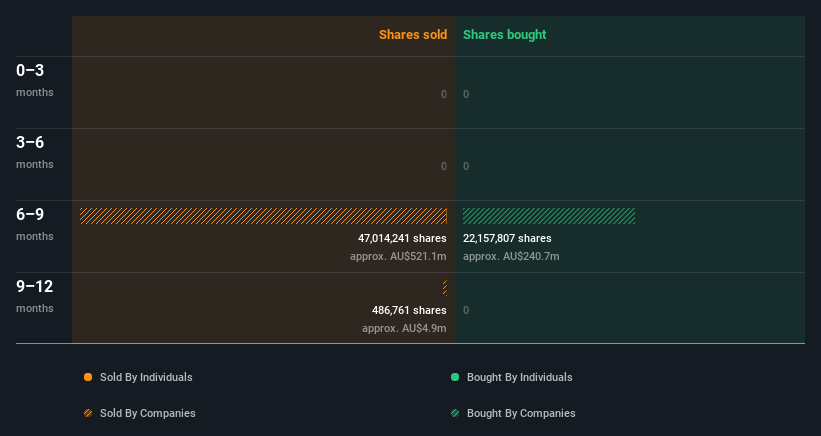821x436 pixels.
Task: Click the shares bought 0 in 0–3 months row
Action: pos(466,95)
